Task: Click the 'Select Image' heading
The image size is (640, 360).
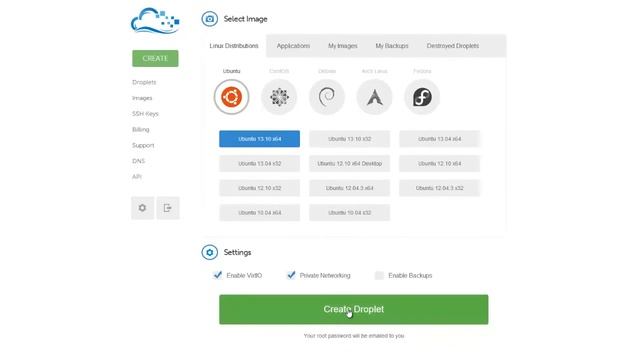Action: click(245, 19)
